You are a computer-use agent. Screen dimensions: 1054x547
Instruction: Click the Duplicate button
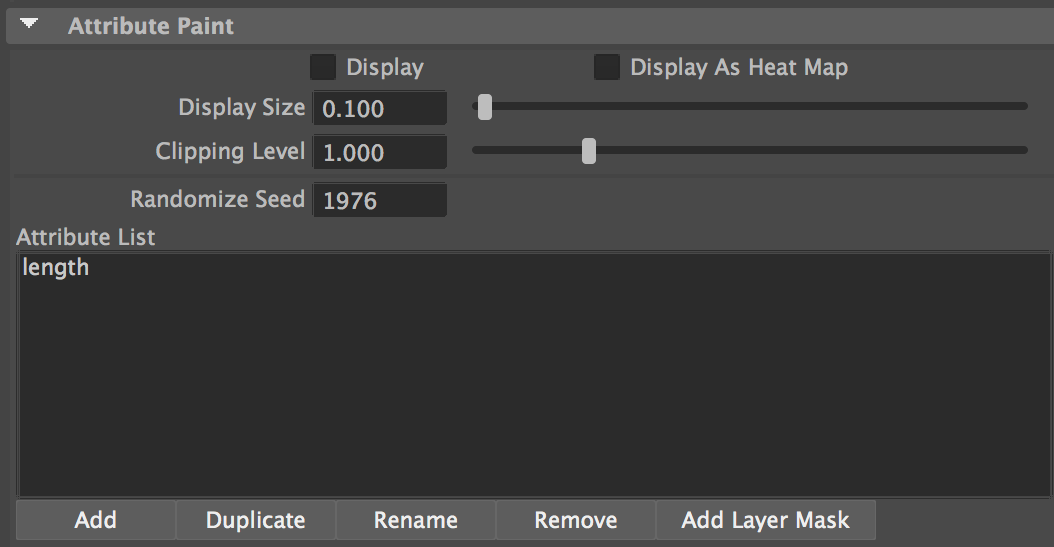[x=255, y=519]
